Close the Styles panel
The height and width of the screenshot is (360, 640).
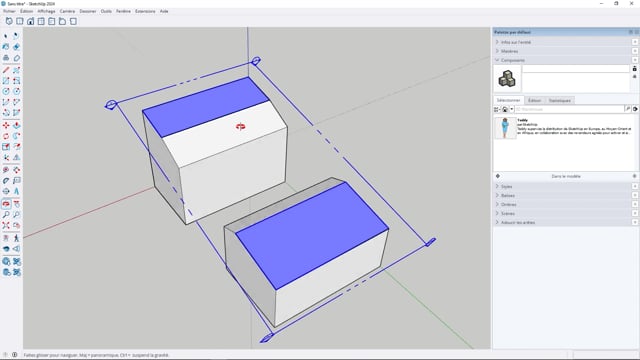(635, 186)
